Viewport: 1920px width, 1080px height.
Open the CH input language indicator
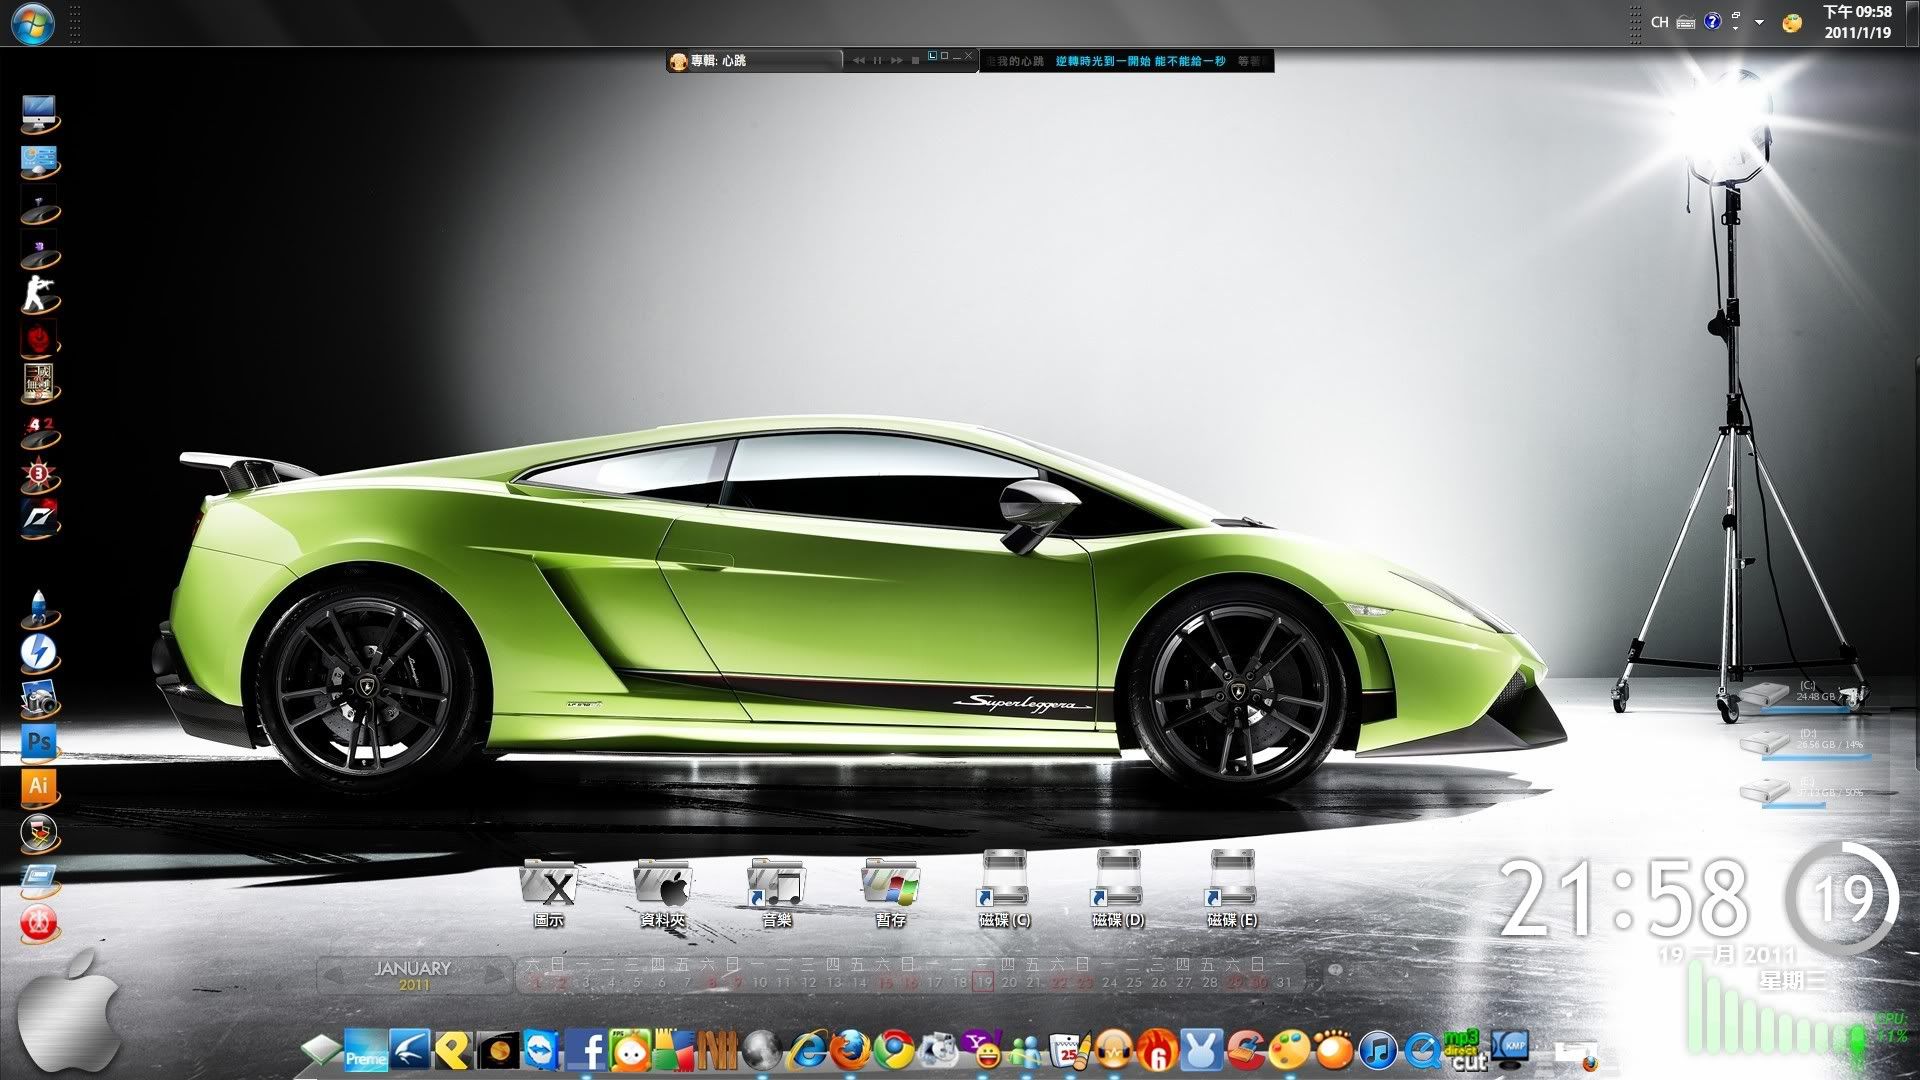pyautogui.click(x=1660, y=22)
